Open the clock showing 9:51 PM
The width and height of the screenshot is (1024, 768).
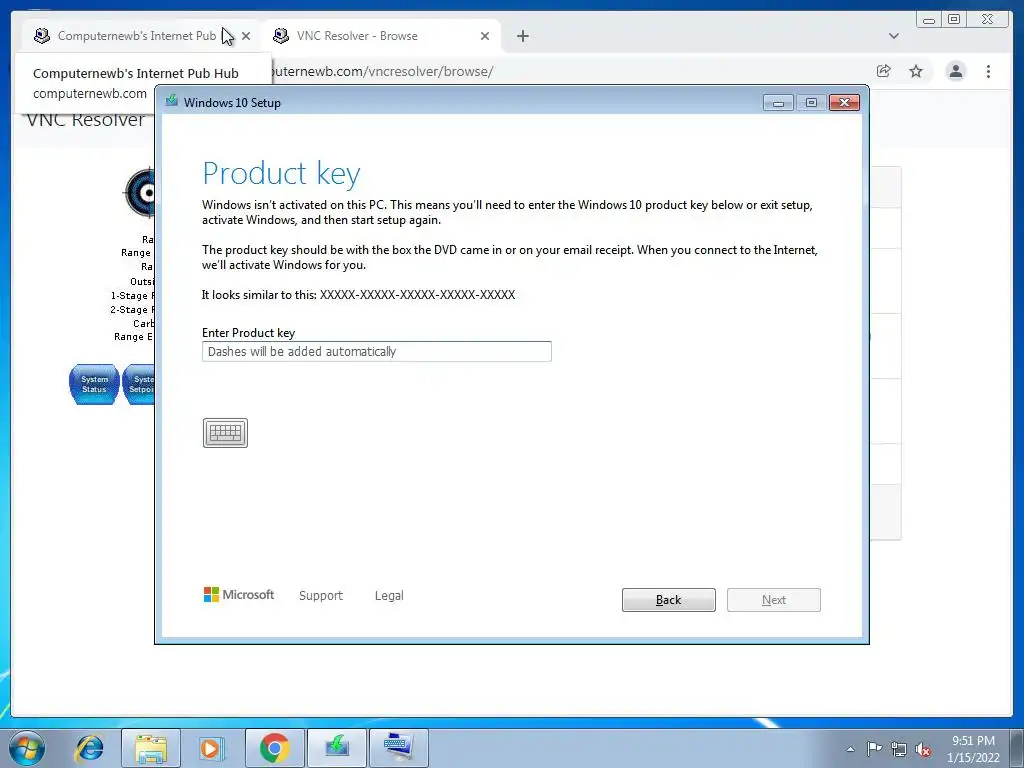tap(974, 749)
